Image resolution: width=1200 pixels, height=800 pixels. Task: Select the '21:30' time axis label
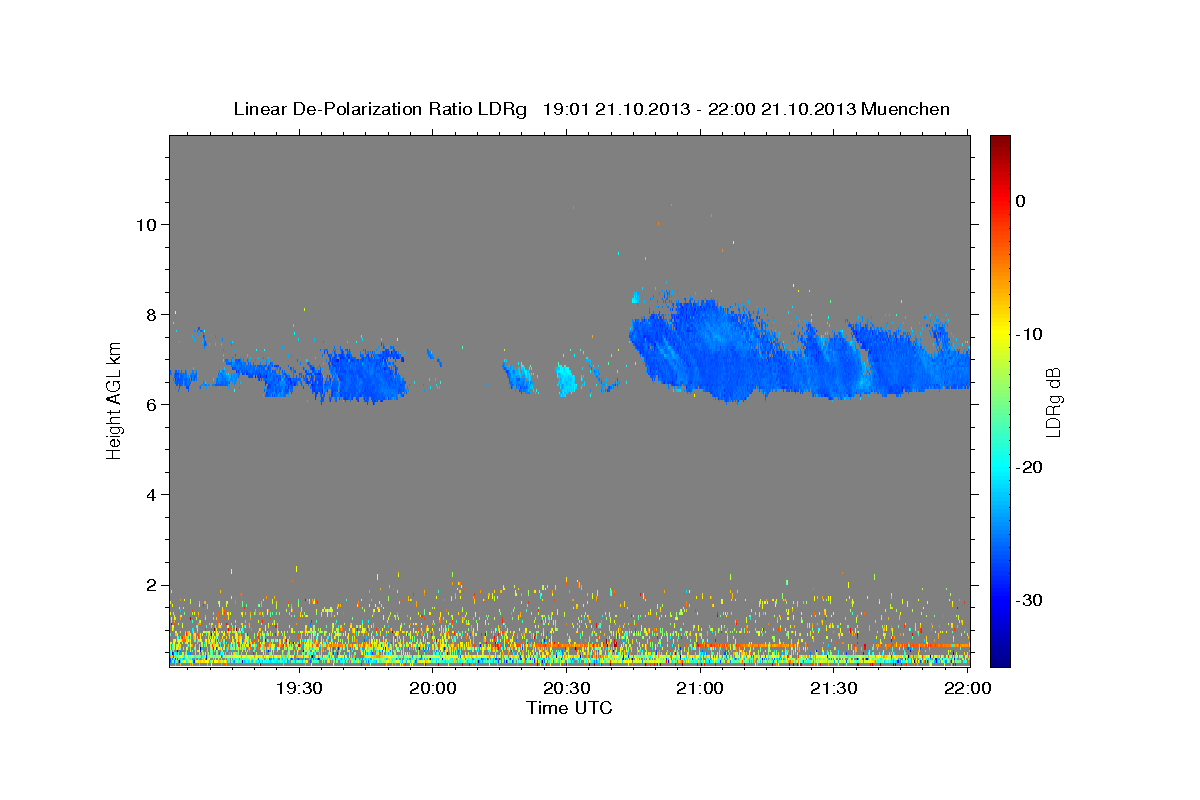pos(833,689)
